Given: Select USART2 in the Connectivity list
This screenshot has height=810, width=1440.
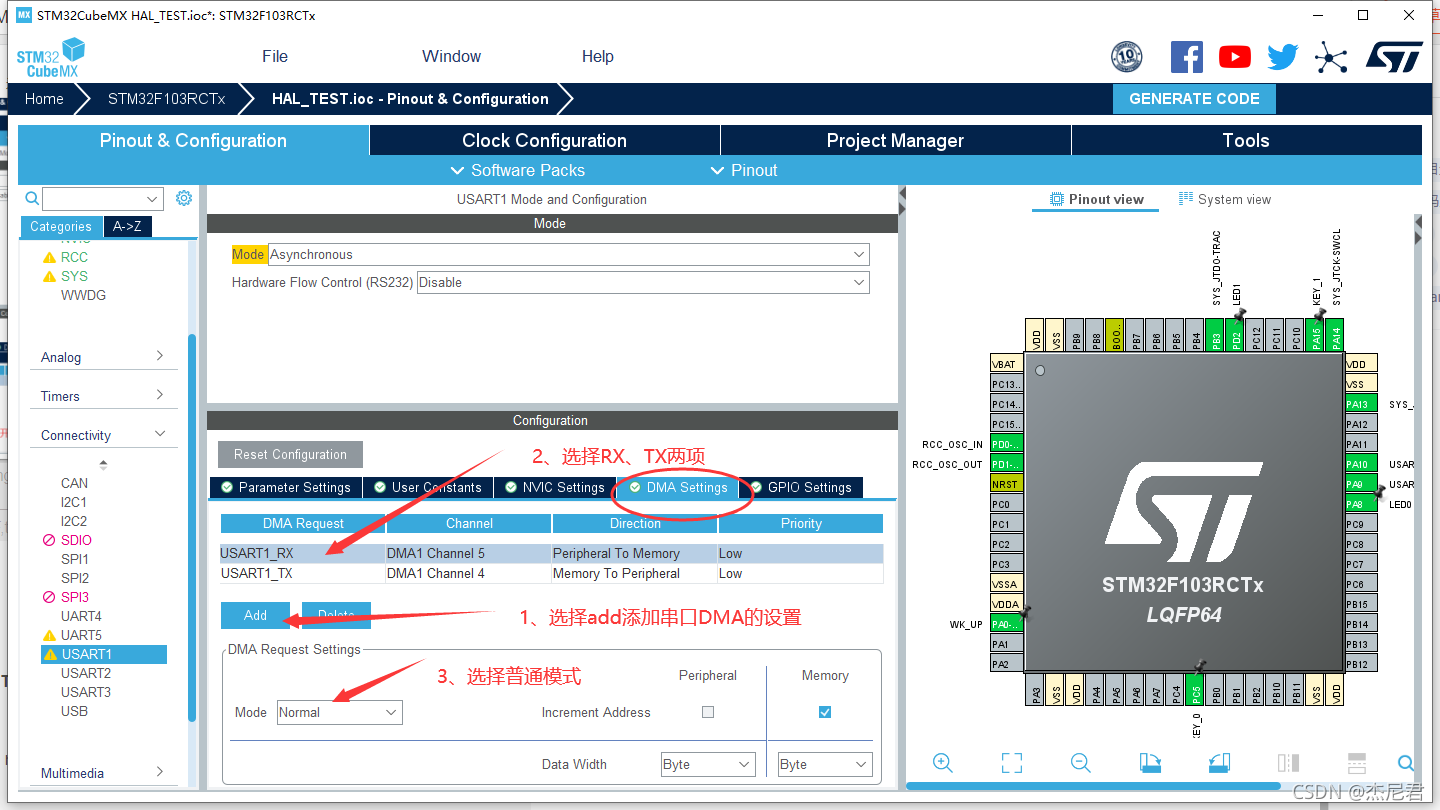Looking at the screenshot, I should click(x=86, y=673).
